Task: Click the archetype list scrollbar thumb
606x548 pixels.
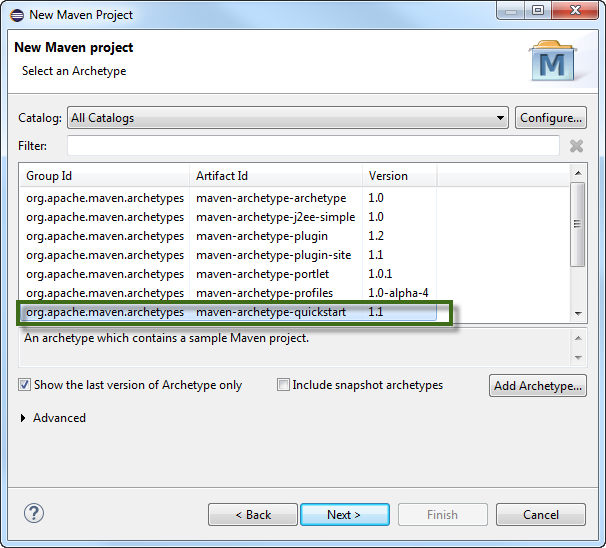Action: (577, 224)
